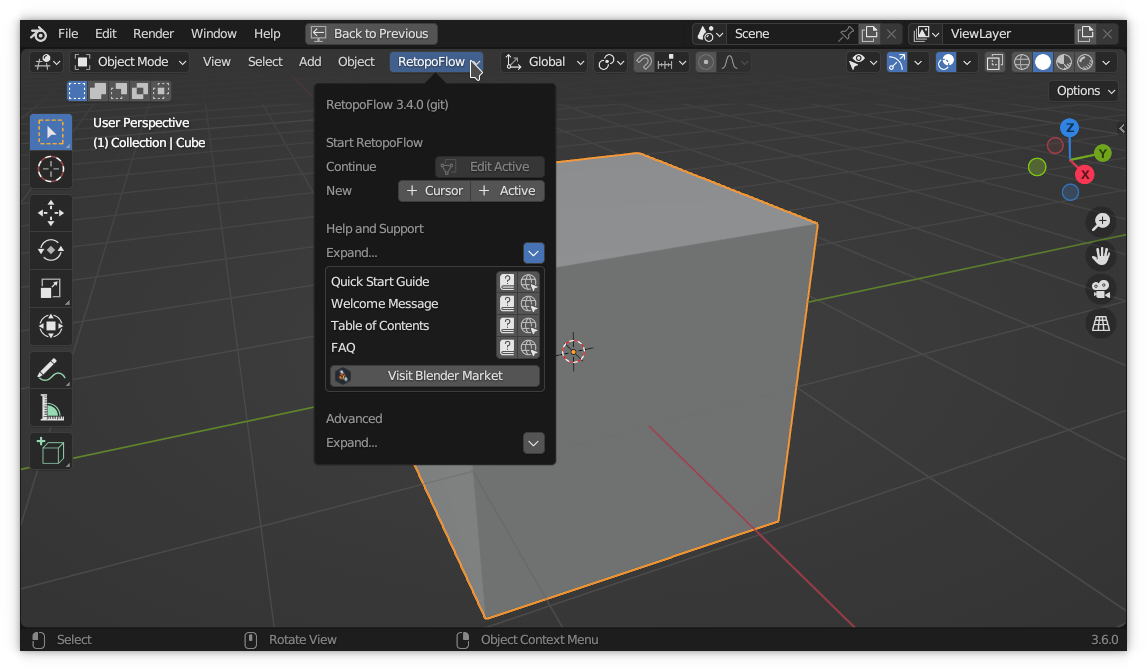Image resolution: width=1147 pixels, height=671 pixels.
Task: Open FAQ help document icon
Action: 507,348
